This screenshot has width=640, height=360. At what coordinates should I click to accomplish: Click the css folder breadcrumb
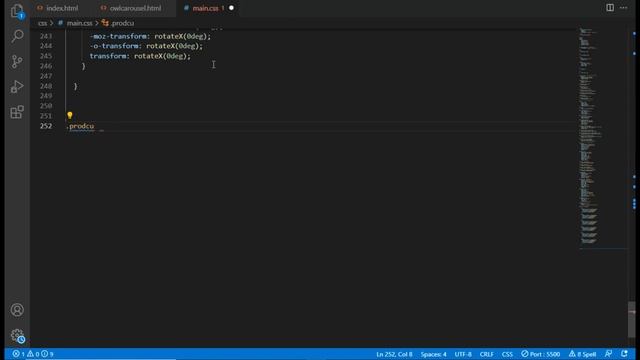point(42,23)
